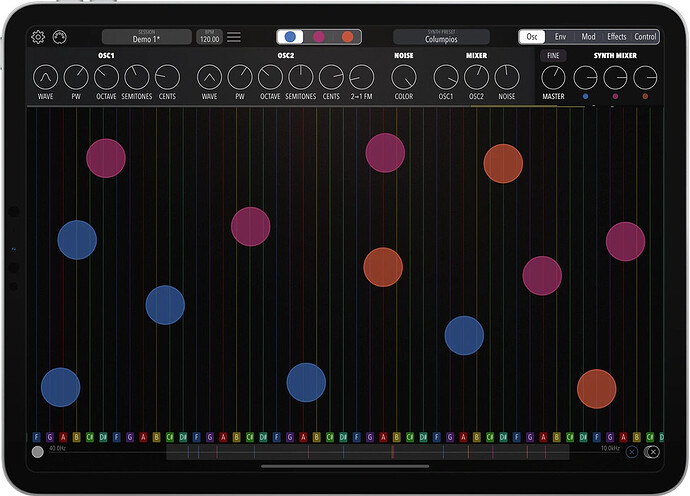Tap the gray circle at bottom left
This screenshot has height=496, width=690.
pos(38,452)
